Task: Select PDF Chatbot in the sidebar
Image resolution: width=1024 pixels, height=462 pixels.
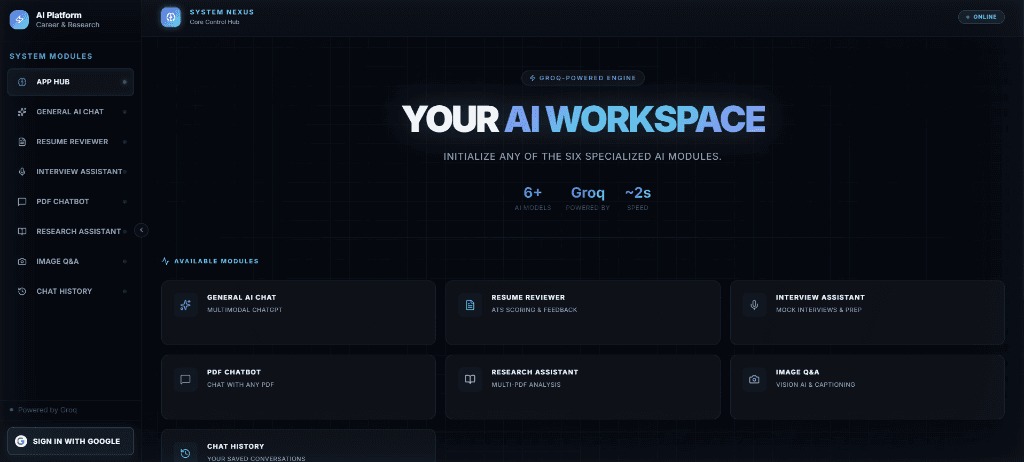Action: tap(71, 201)
